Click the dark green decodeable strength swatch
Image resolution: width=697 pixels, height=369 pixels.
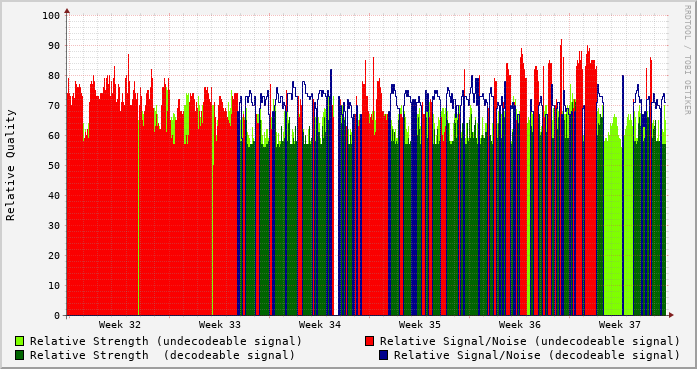pyautogui.click(x=20, y=355)
